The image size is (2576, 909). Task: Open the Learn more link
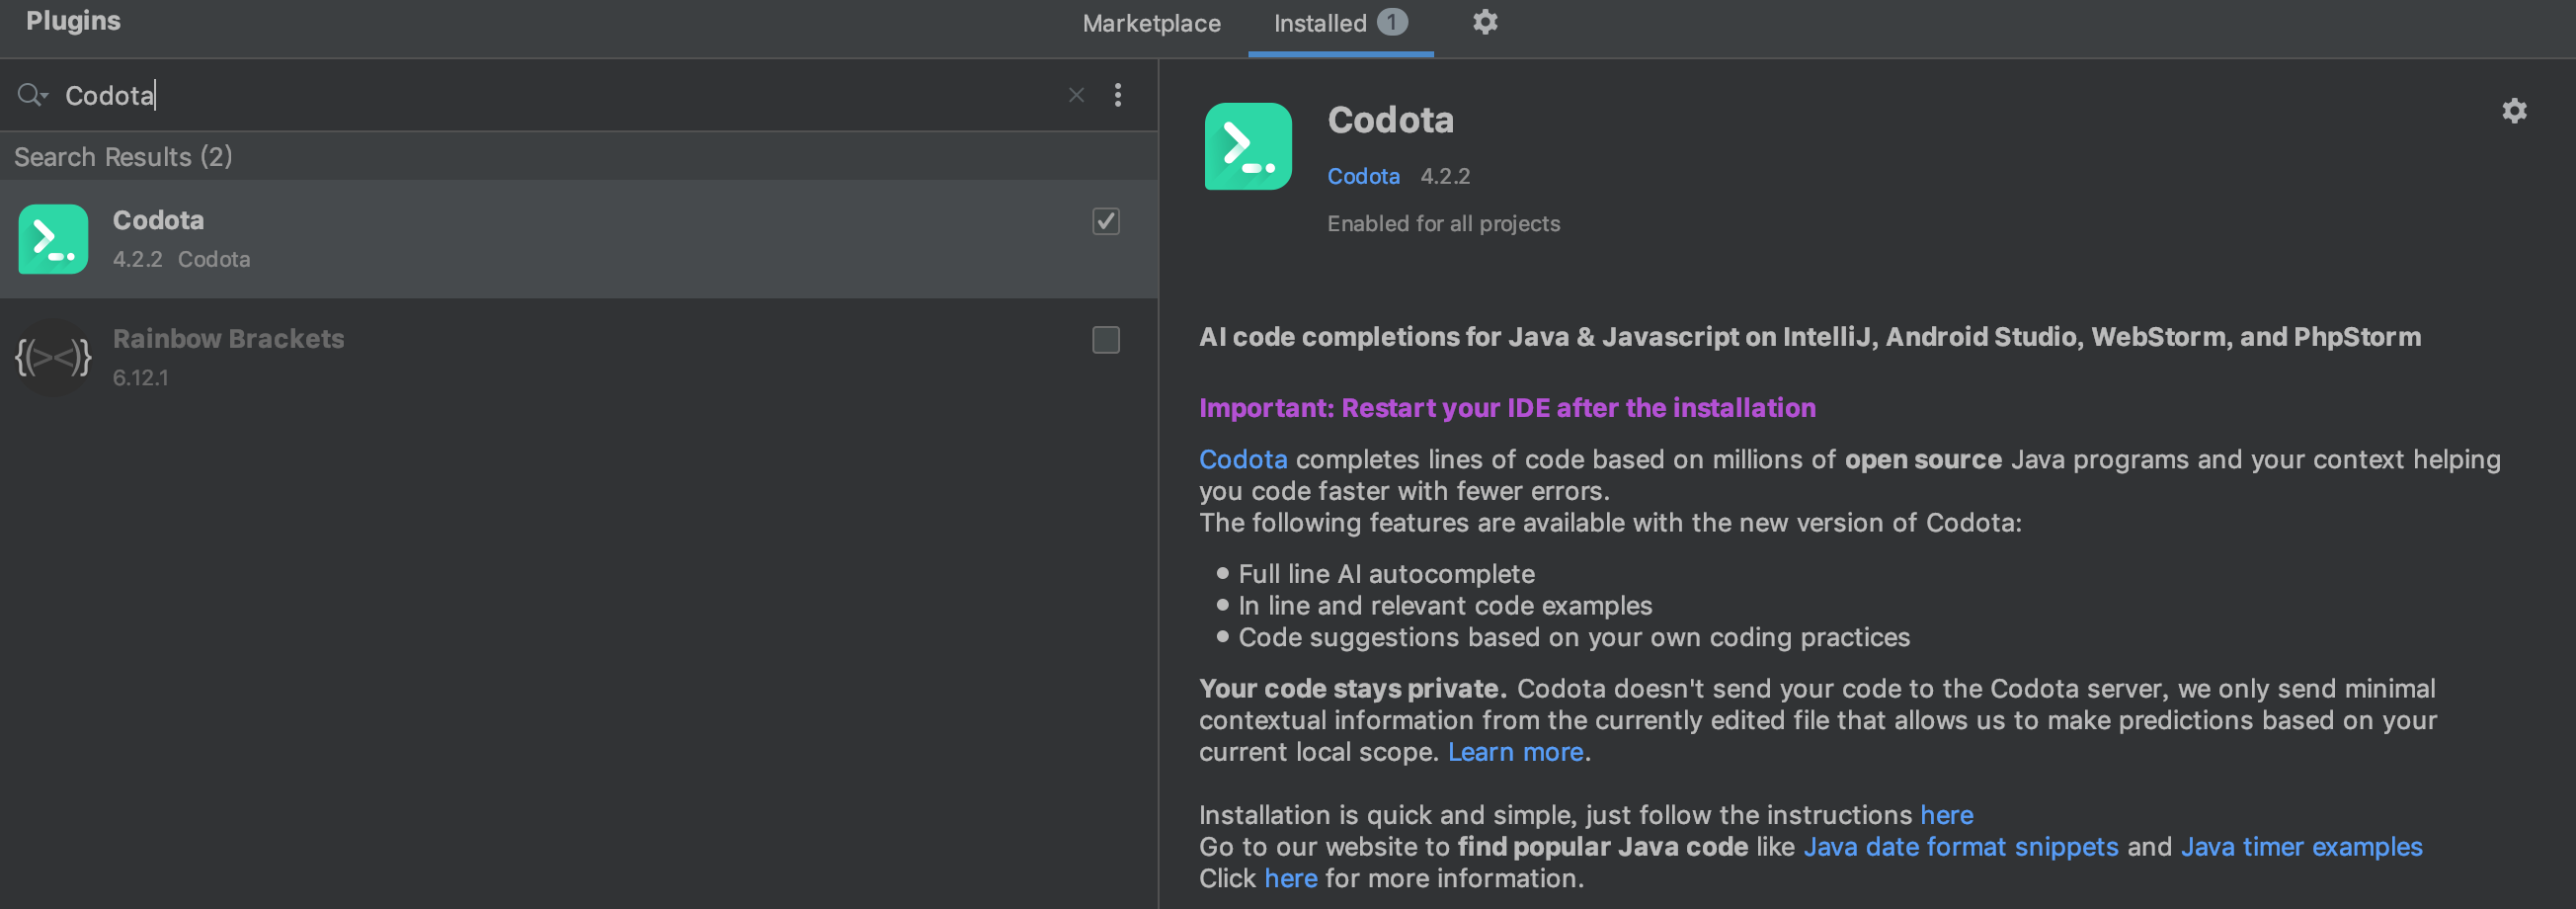click(x=1514, y=751)
